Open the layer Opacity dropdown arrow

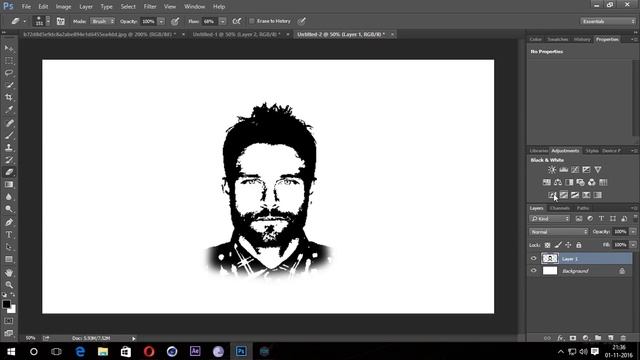pos(633,232)
